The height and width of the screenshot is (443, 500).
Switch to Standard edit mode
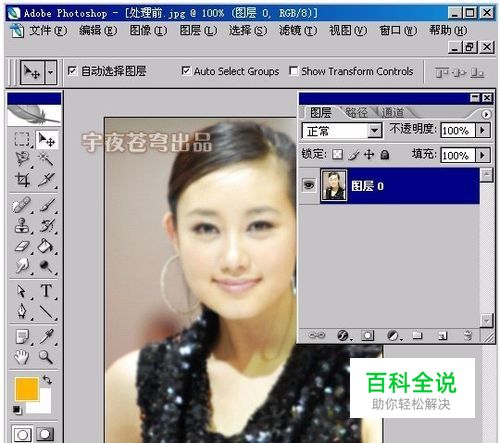[x=22, y=434]
